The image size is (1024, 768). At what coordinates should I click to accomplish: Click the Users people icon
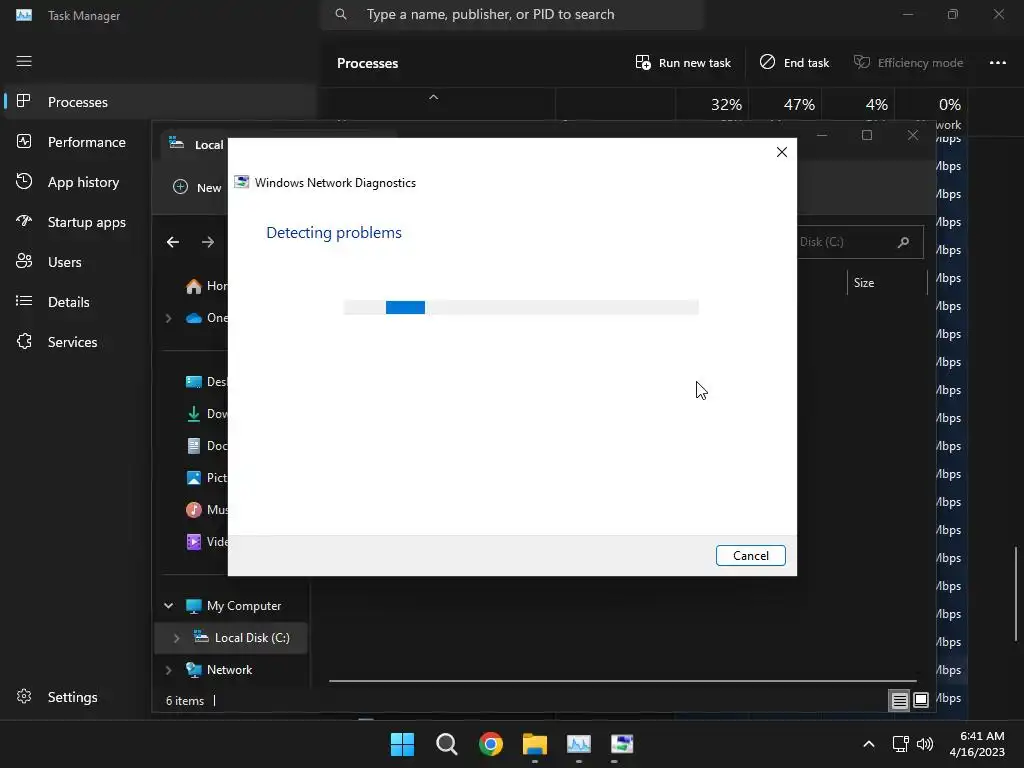tap(24, 261)
